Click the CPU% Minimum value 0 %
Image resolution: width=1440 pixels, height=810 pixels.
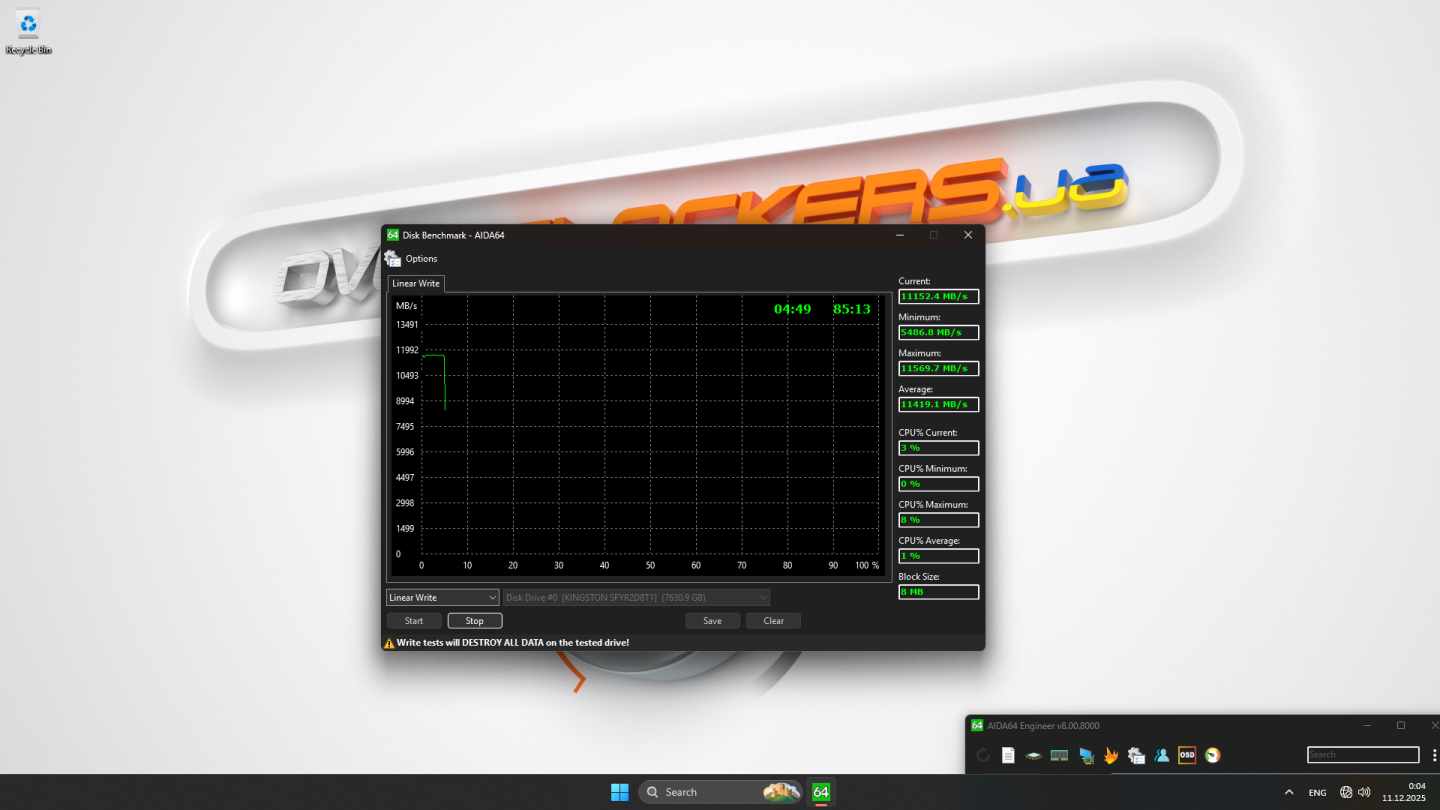[938, 484]
